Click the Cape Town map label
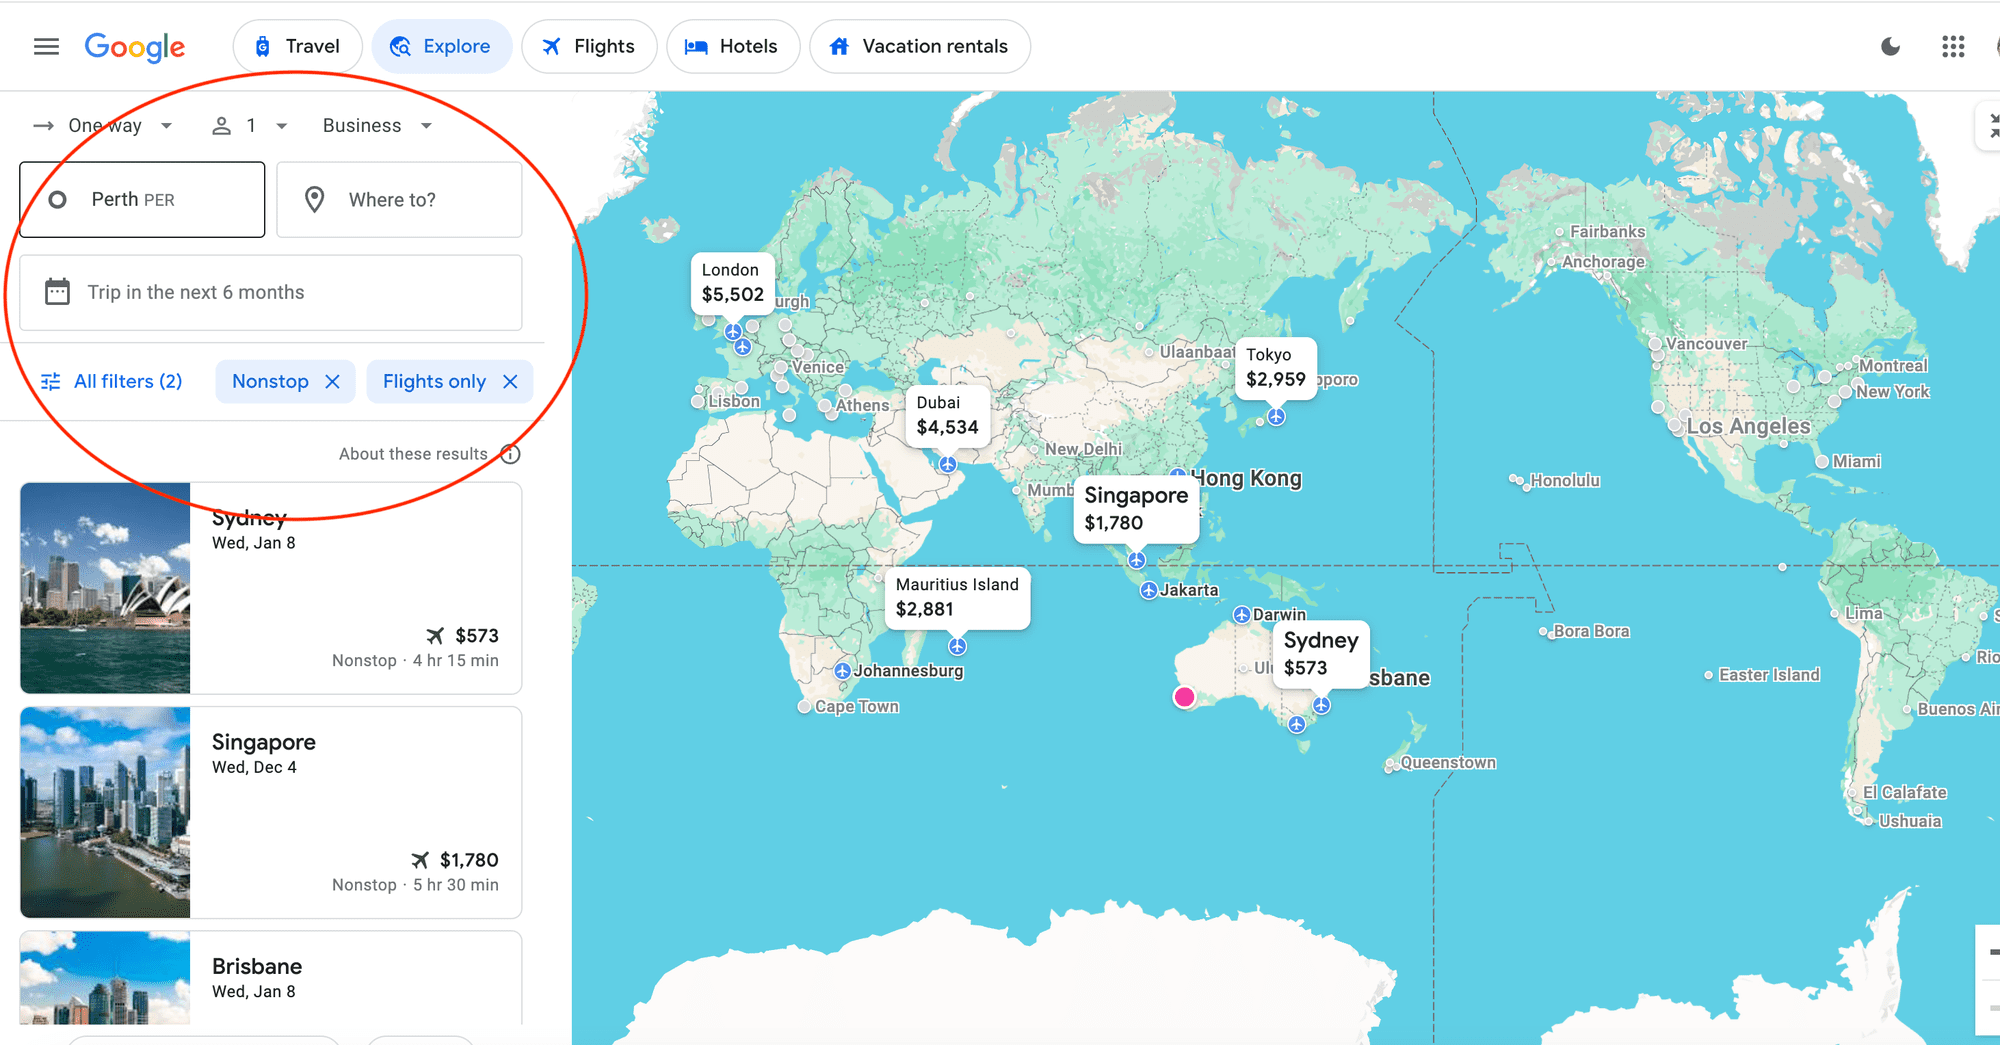 [x=856, y=706]
